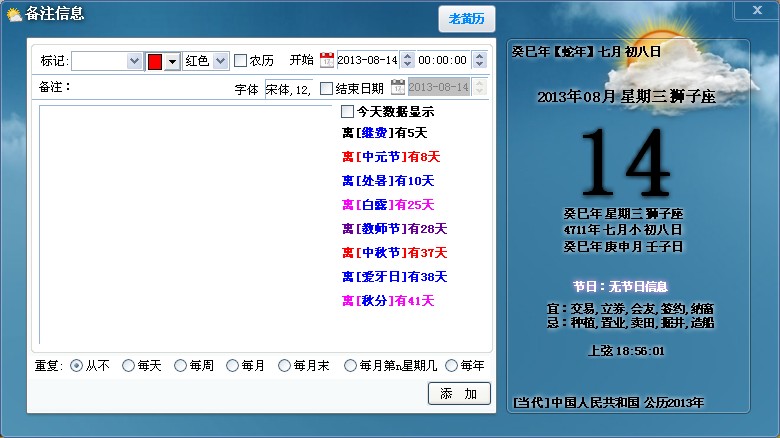
Task: Check the 结束日期 end date checkbox
Action: pyautogui.click(x=327, y=88)
